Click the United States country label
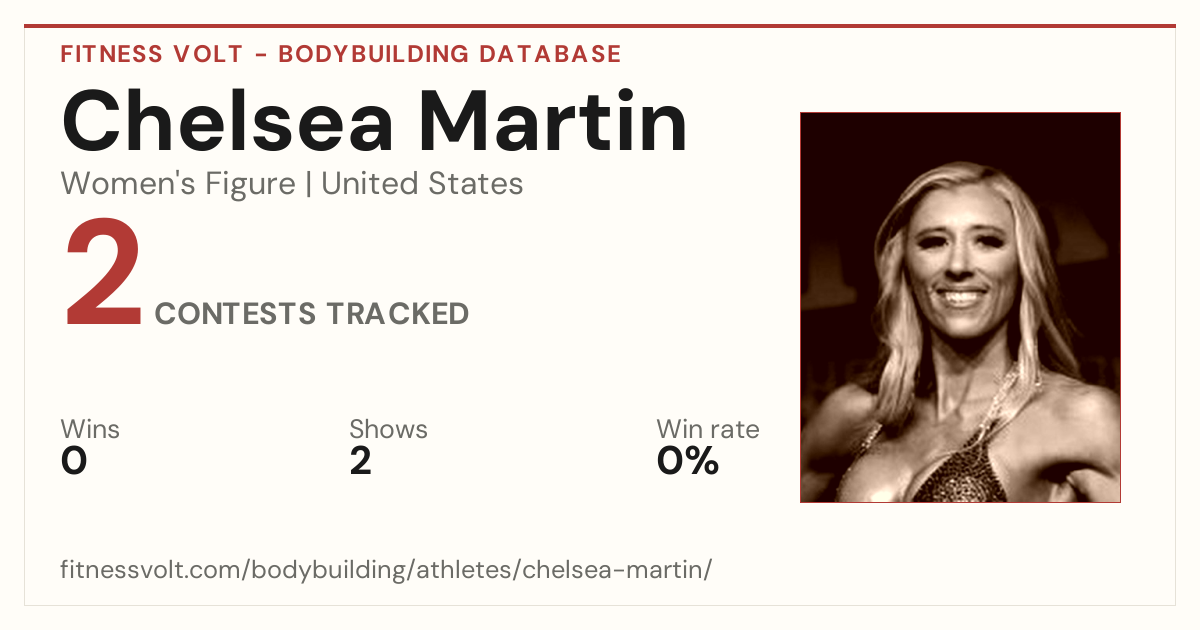This screenshot has height=630, width=1200. tap(422, 184)
